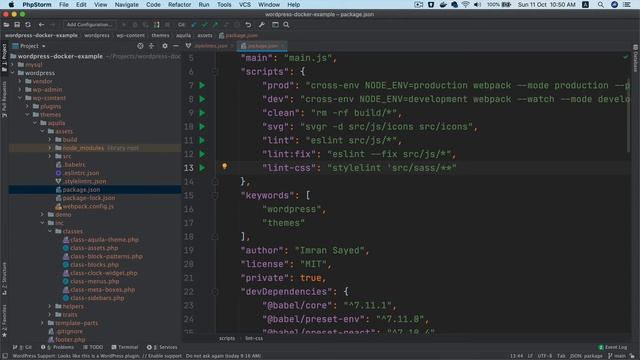Run the "clean" script gutter arrow
The width and height of the screenshot is (640, 360).
202,113
